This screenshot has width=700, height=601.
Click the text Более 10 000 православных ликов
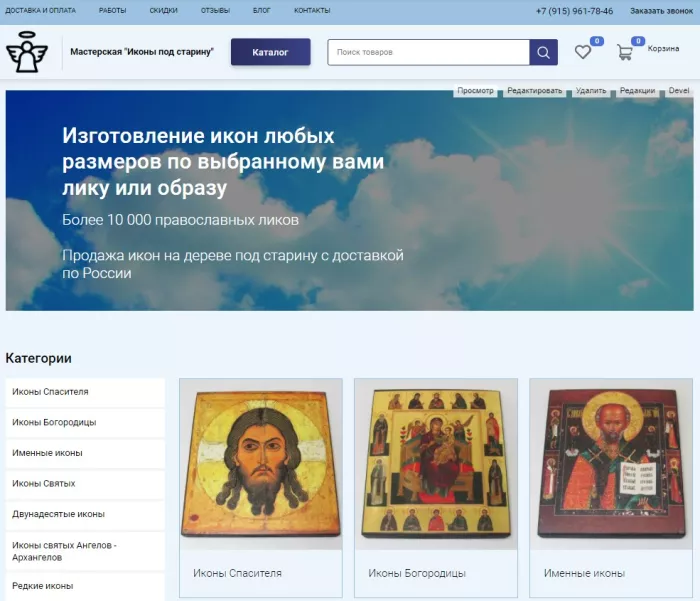180,220
